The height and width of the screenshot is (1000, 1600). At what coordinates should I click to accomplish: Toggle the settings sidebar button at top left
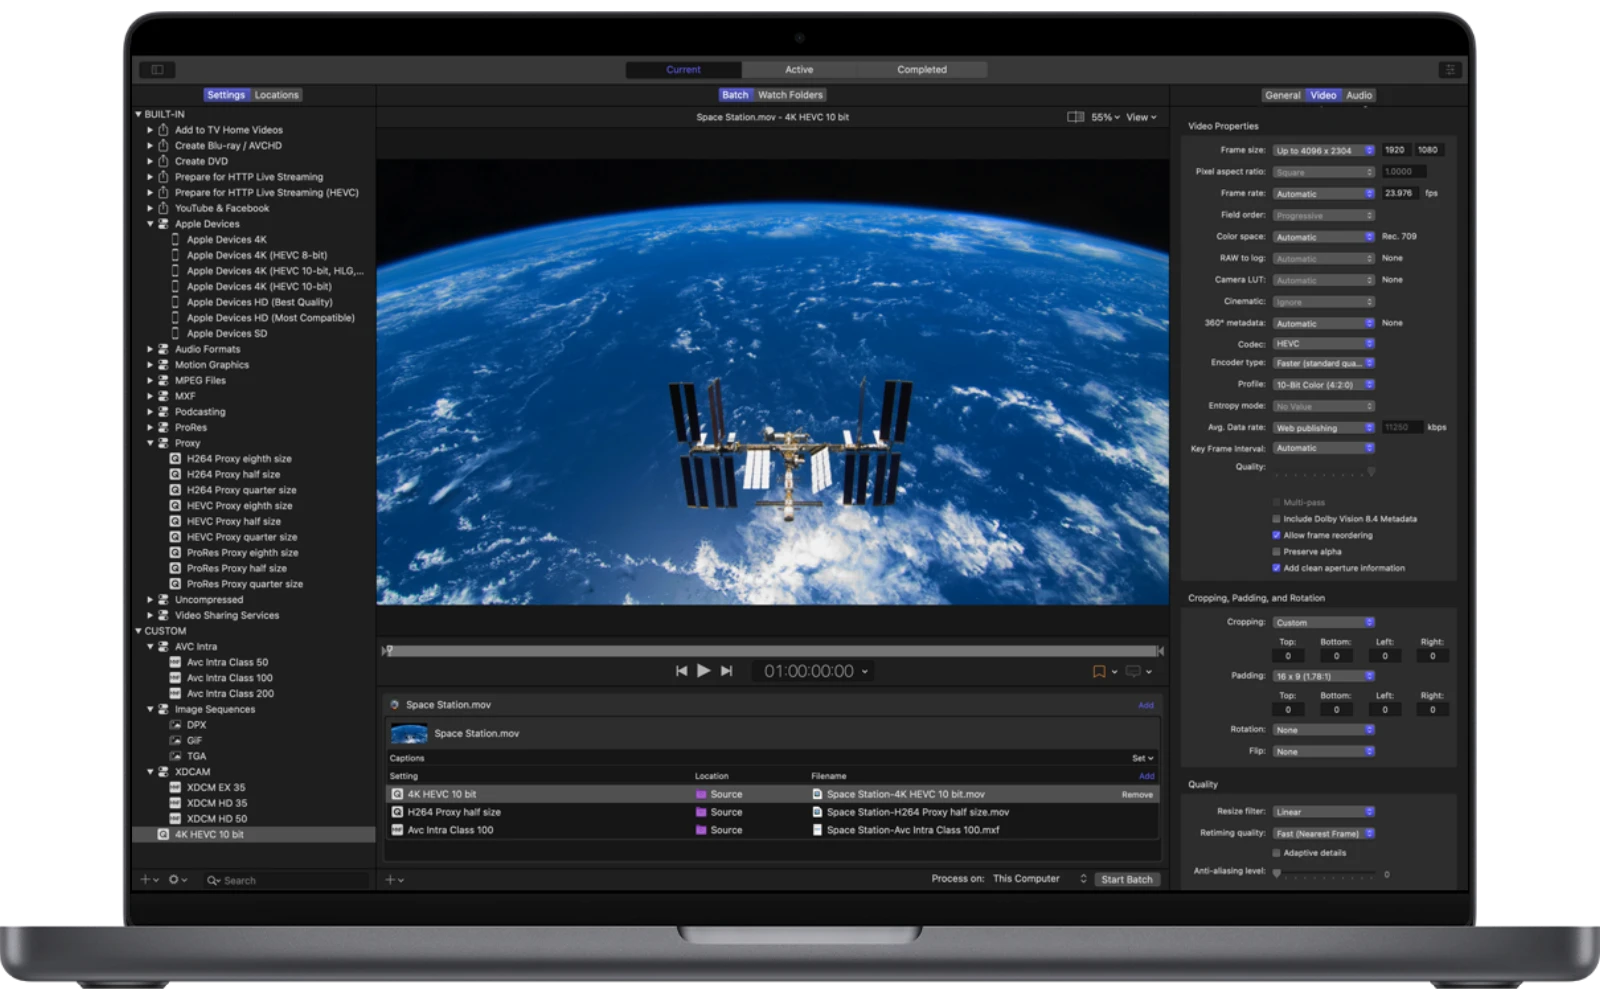coord(157,69)
